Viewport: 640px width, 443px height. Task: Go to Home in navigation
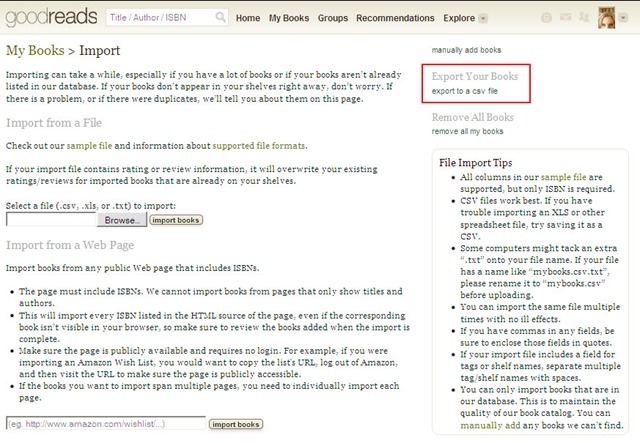tap(248, 18)
